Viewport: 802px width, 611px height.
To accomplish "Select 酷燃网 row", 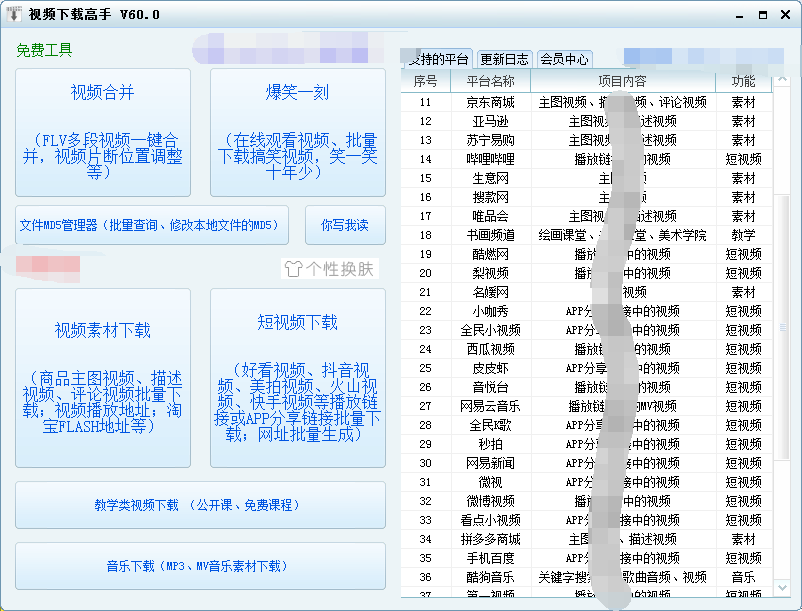I will (x=587, y=254).
